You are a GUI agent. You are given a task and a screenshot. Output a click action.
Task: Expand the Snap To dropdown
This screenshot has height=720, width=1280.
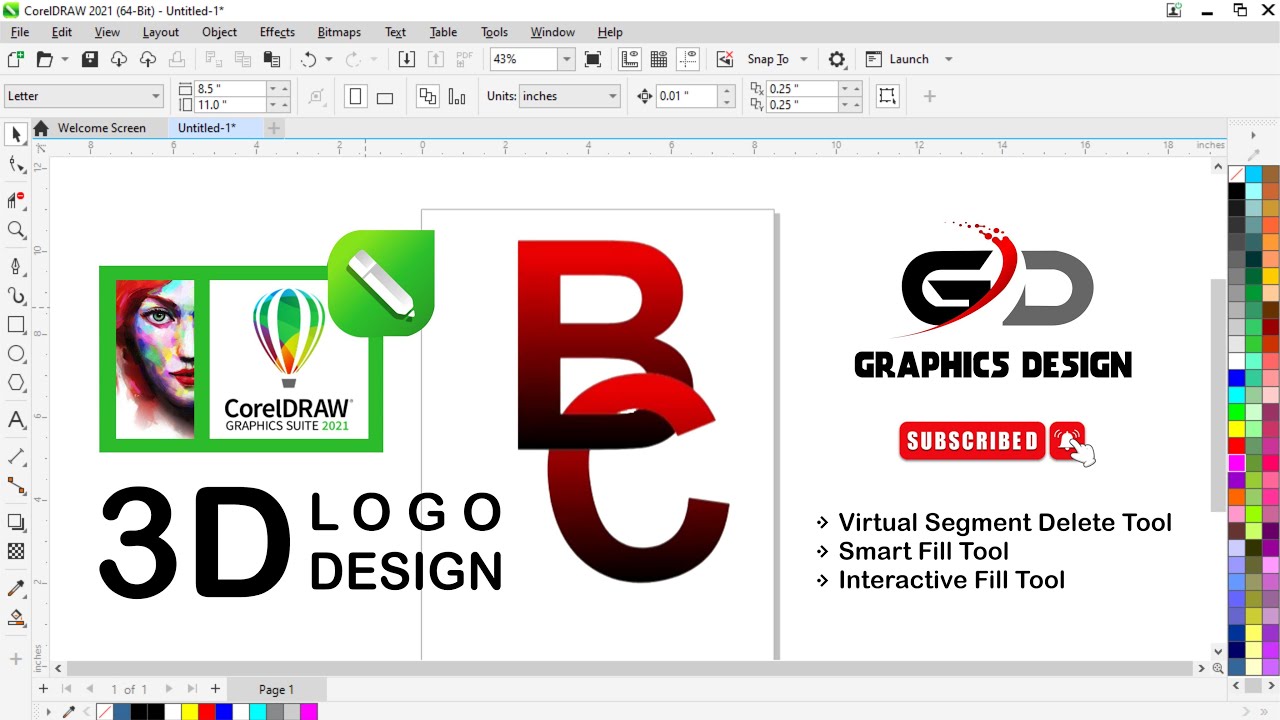coord(803,59)
